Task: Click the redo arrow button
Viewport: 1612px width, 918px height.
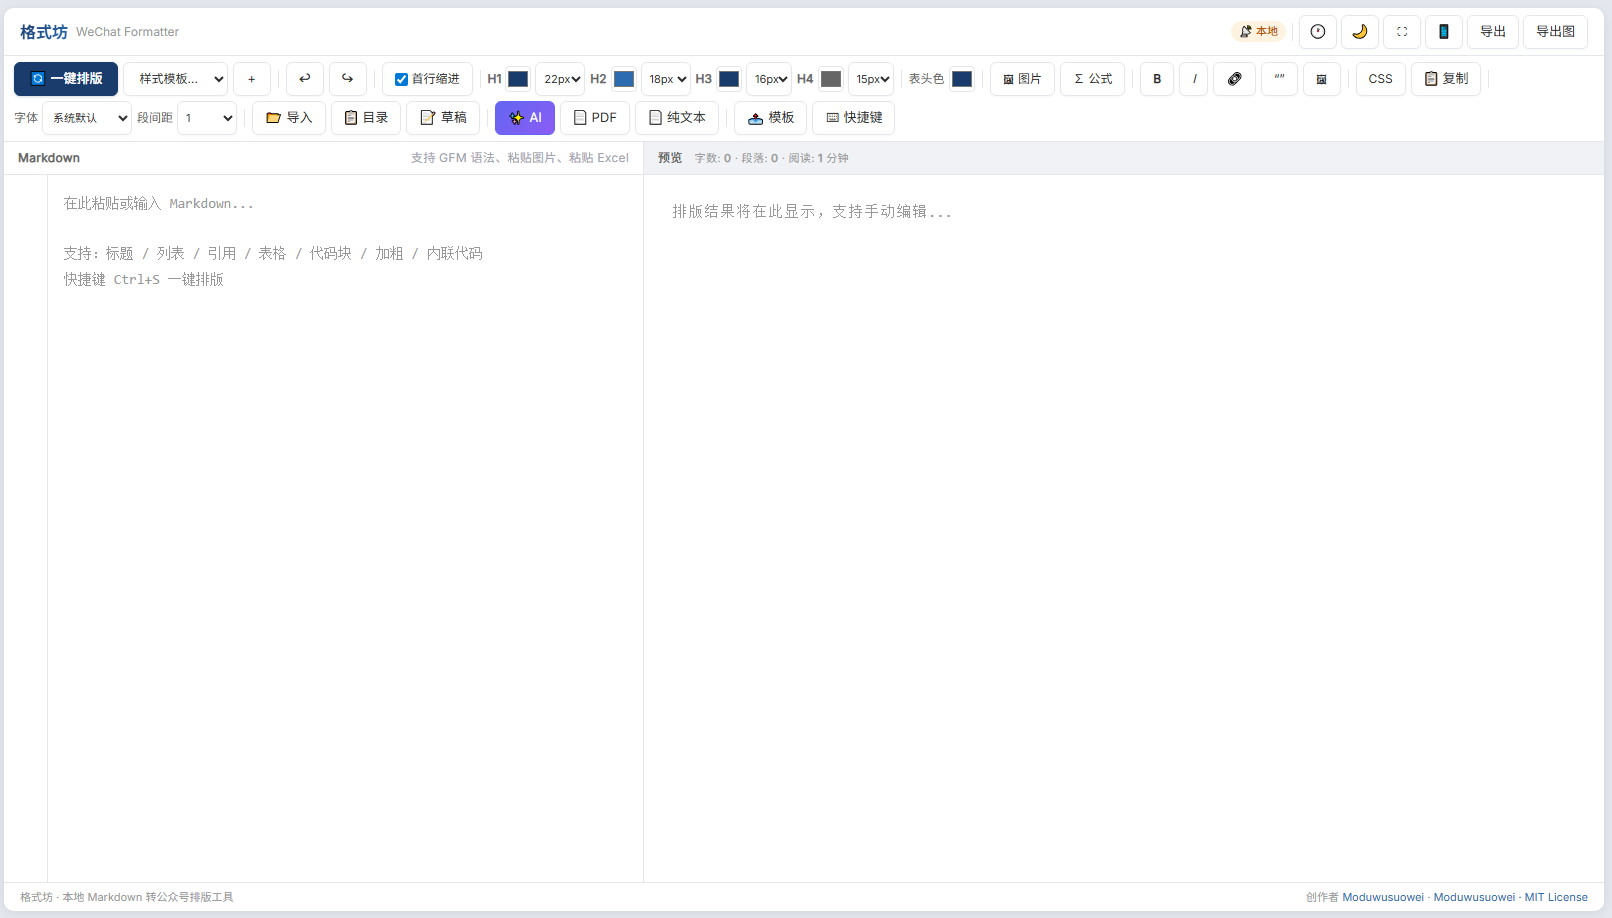Action: [348, 79]
